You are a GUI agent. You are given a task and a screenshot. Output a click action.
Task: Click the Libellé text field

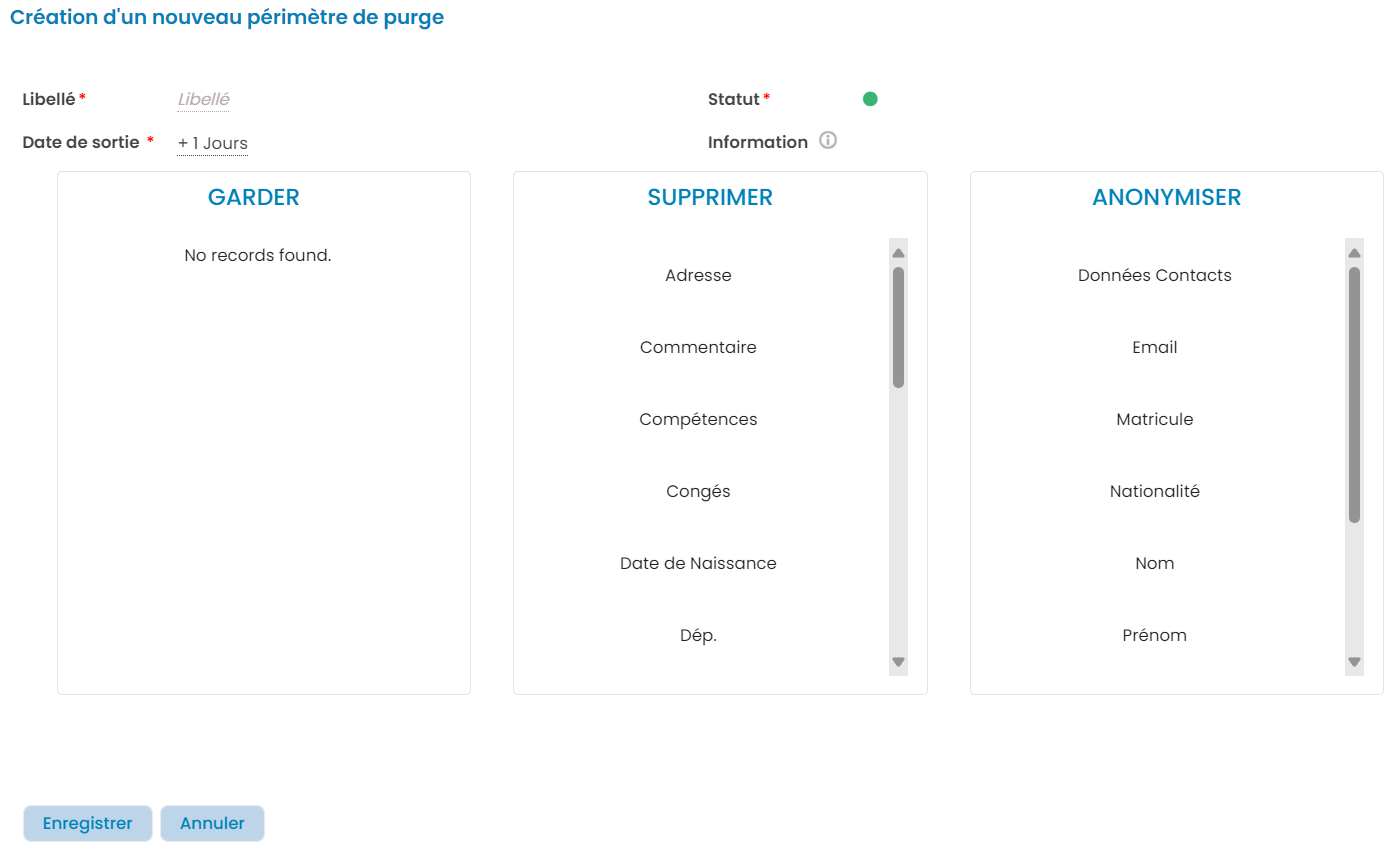click(x=204, y=100)
